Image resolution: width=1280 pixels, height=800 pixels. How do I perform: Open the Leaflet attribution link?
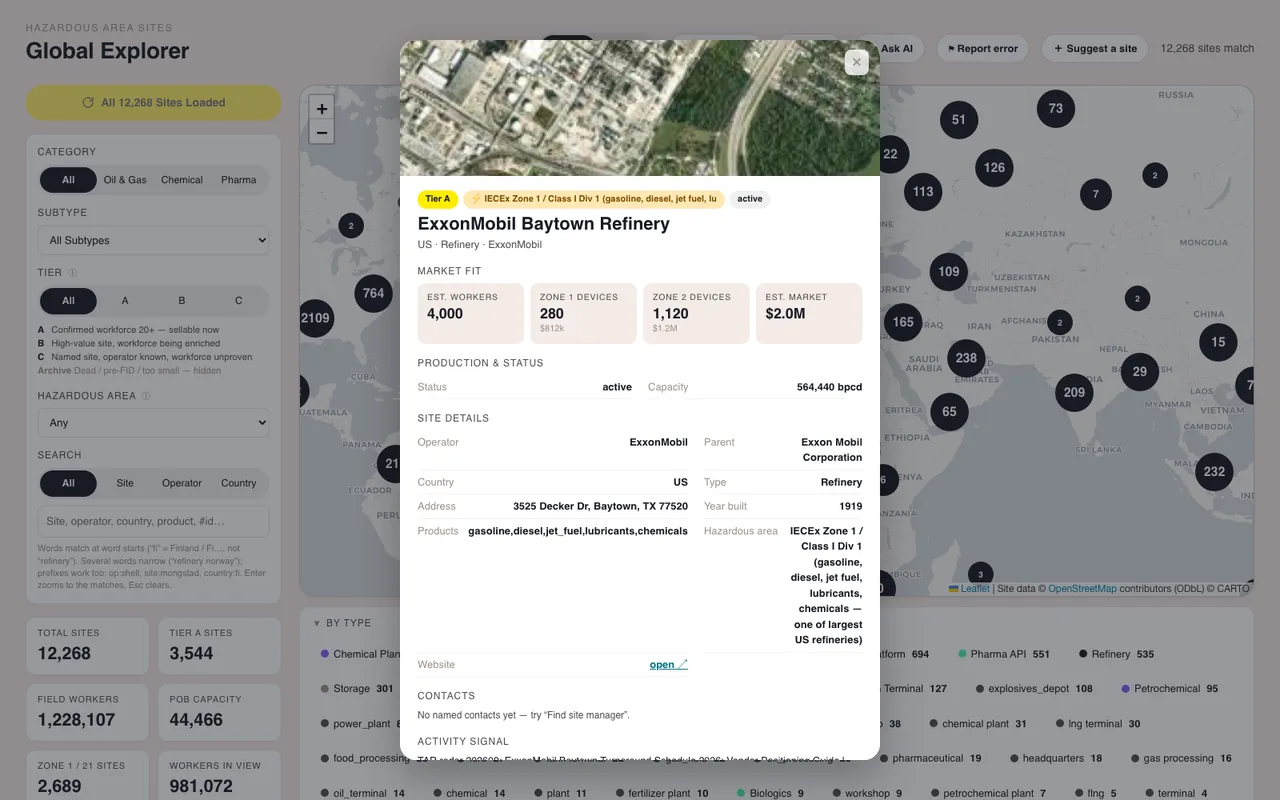tap(969, 589)
